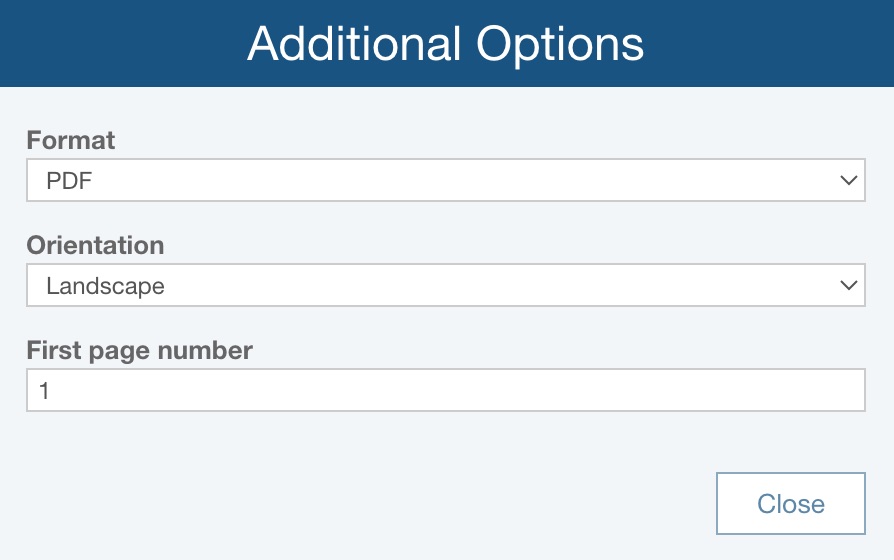Click the middle of the Format select box
Screen dimensions: 894x560
(x=445, y=181)
